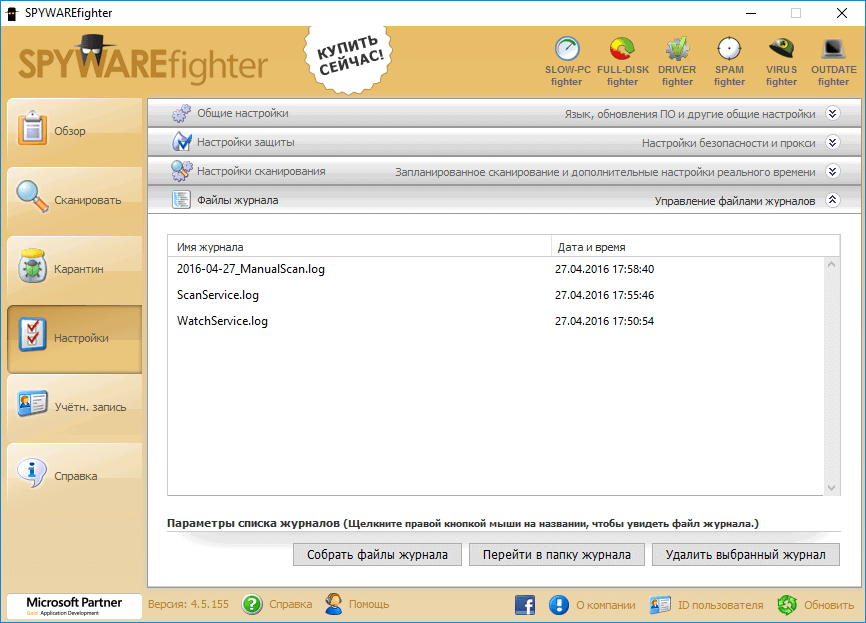The height and width of the screenshot is (623, 866).
Task: Click the Настройки сканирования icon
Action: coord(181,171)
